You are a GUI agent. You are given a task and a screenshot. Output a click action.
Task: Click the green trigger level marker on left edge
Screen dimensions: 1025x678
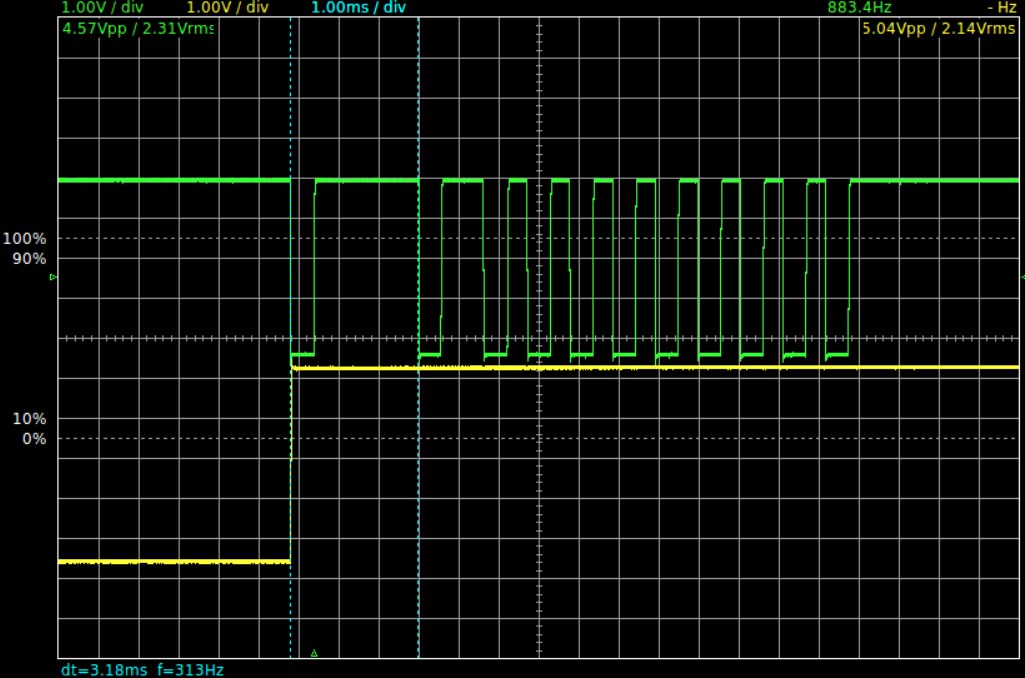(54, 277)
